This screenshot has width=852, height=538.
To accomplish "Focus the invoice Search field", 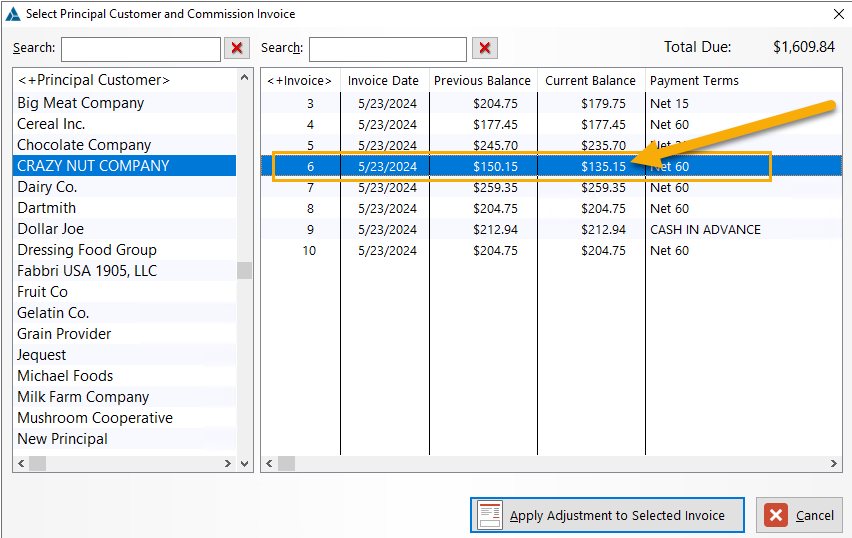I will point(388,49).
